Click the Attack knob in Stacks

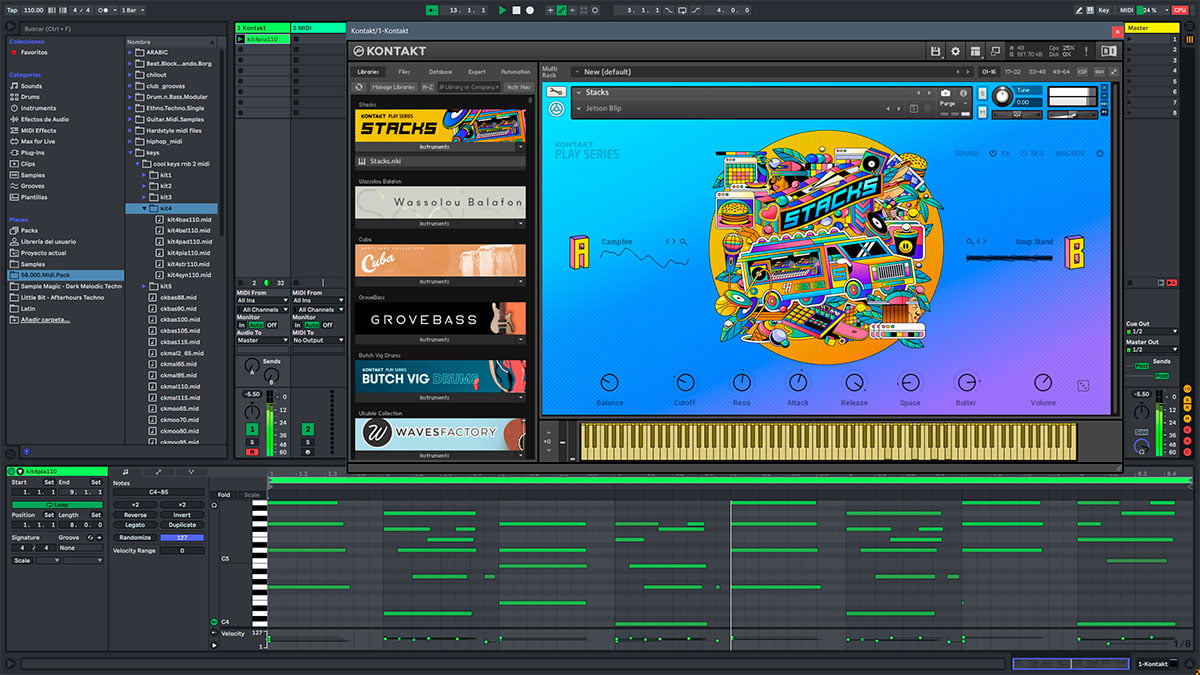[798, 382]
